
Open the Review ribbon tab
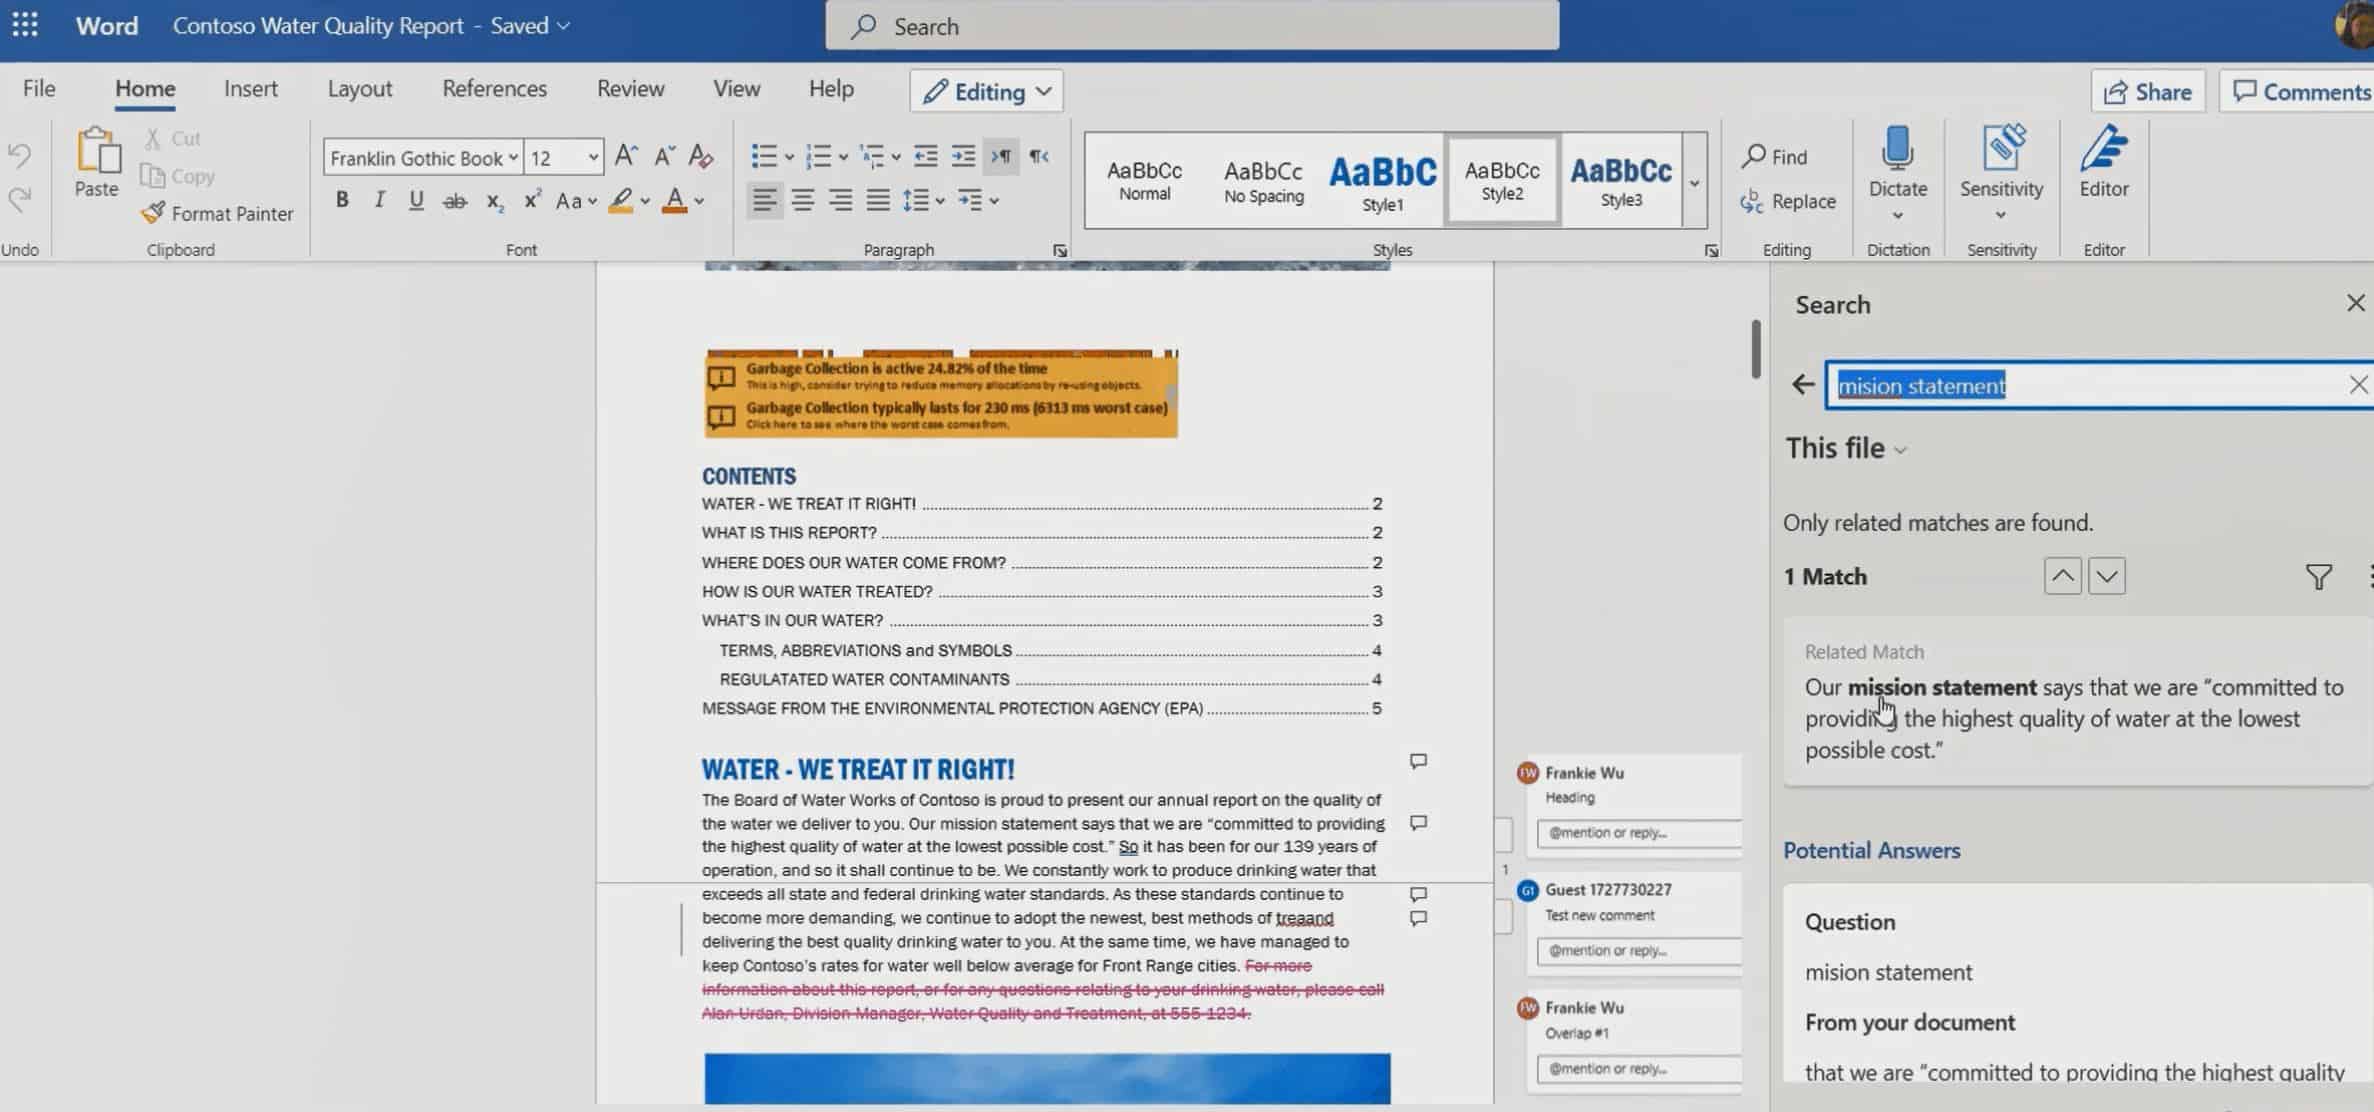tap(628, 88)
